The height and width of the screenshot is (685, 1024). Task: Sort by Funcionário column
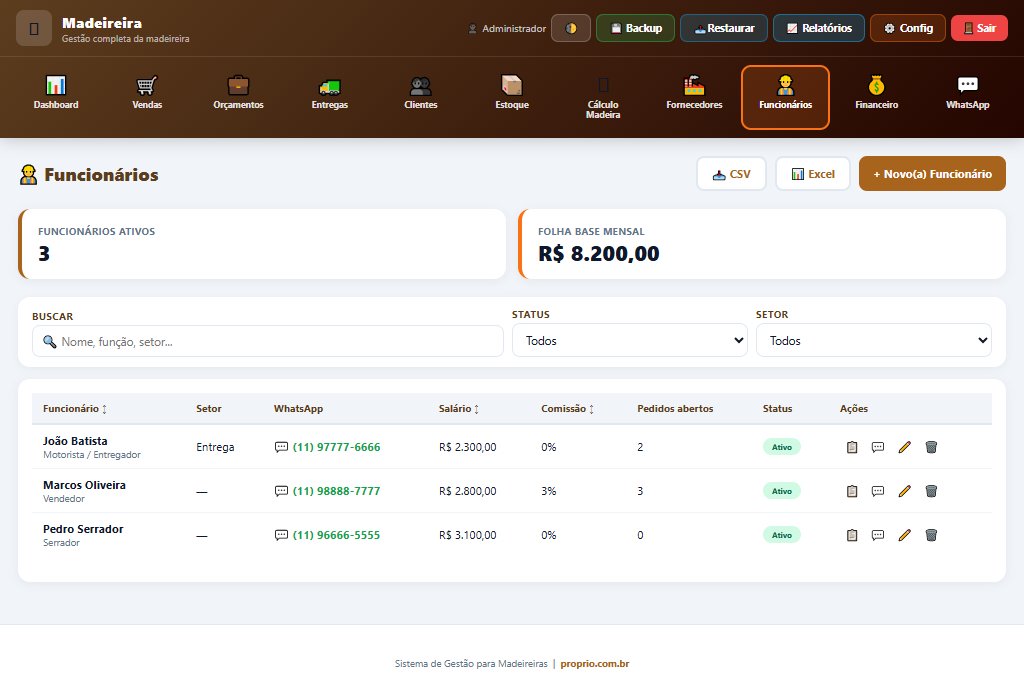click(x=74, y=409)
